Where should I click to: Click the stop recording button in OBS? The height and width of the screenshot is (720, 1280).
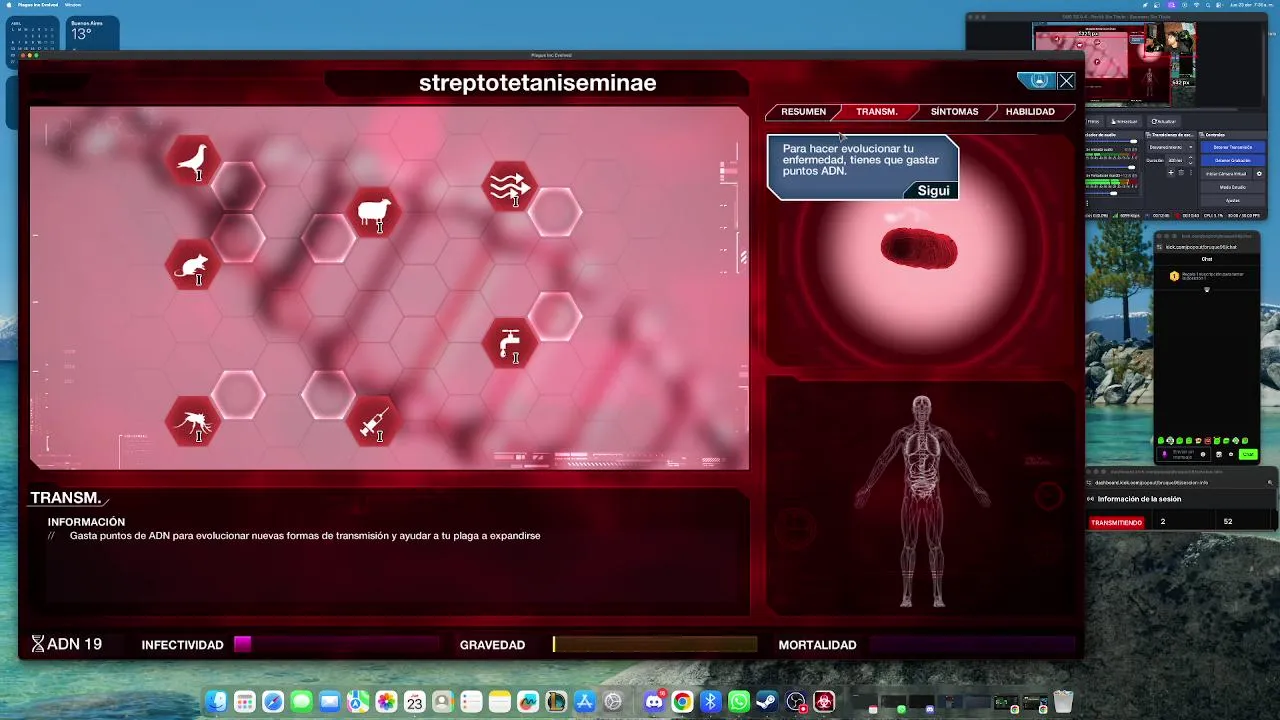pyautogui.click(x=1233, y=160)
